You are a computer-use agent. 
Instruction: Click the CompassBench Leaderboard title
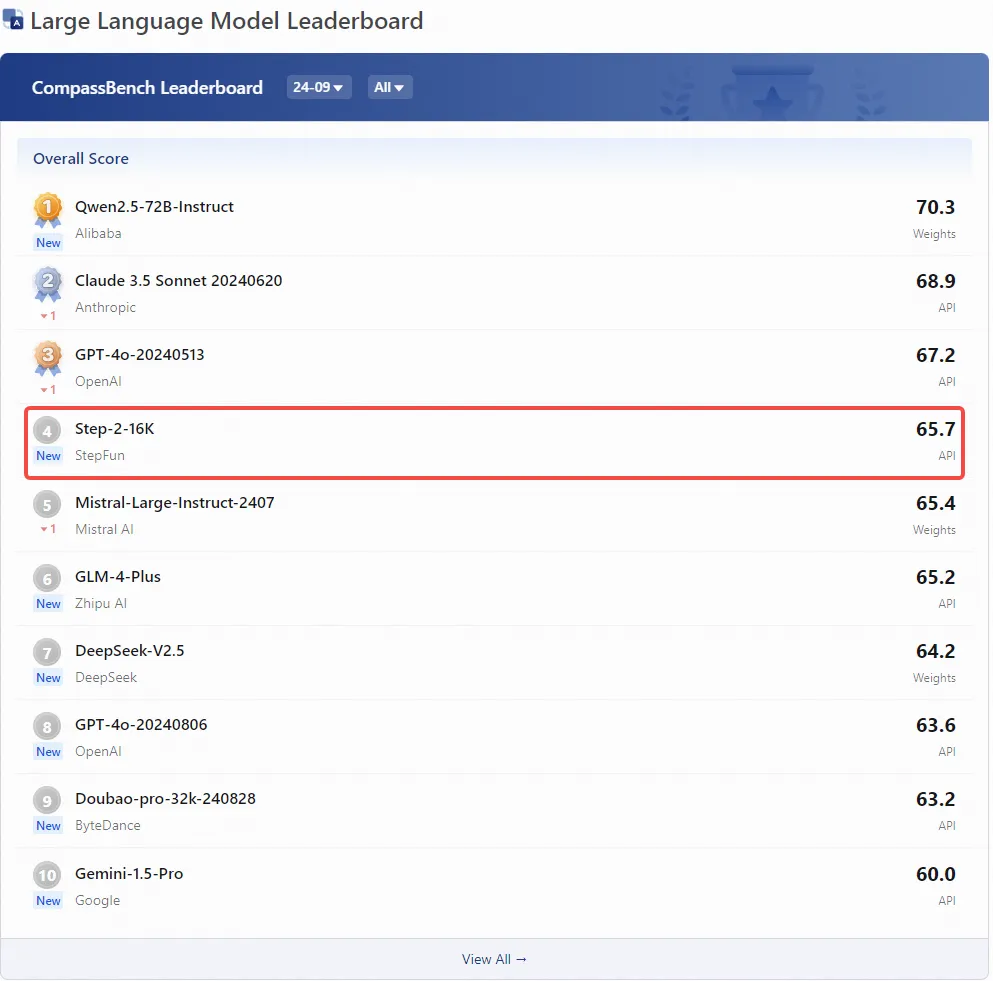click(147, 87)
